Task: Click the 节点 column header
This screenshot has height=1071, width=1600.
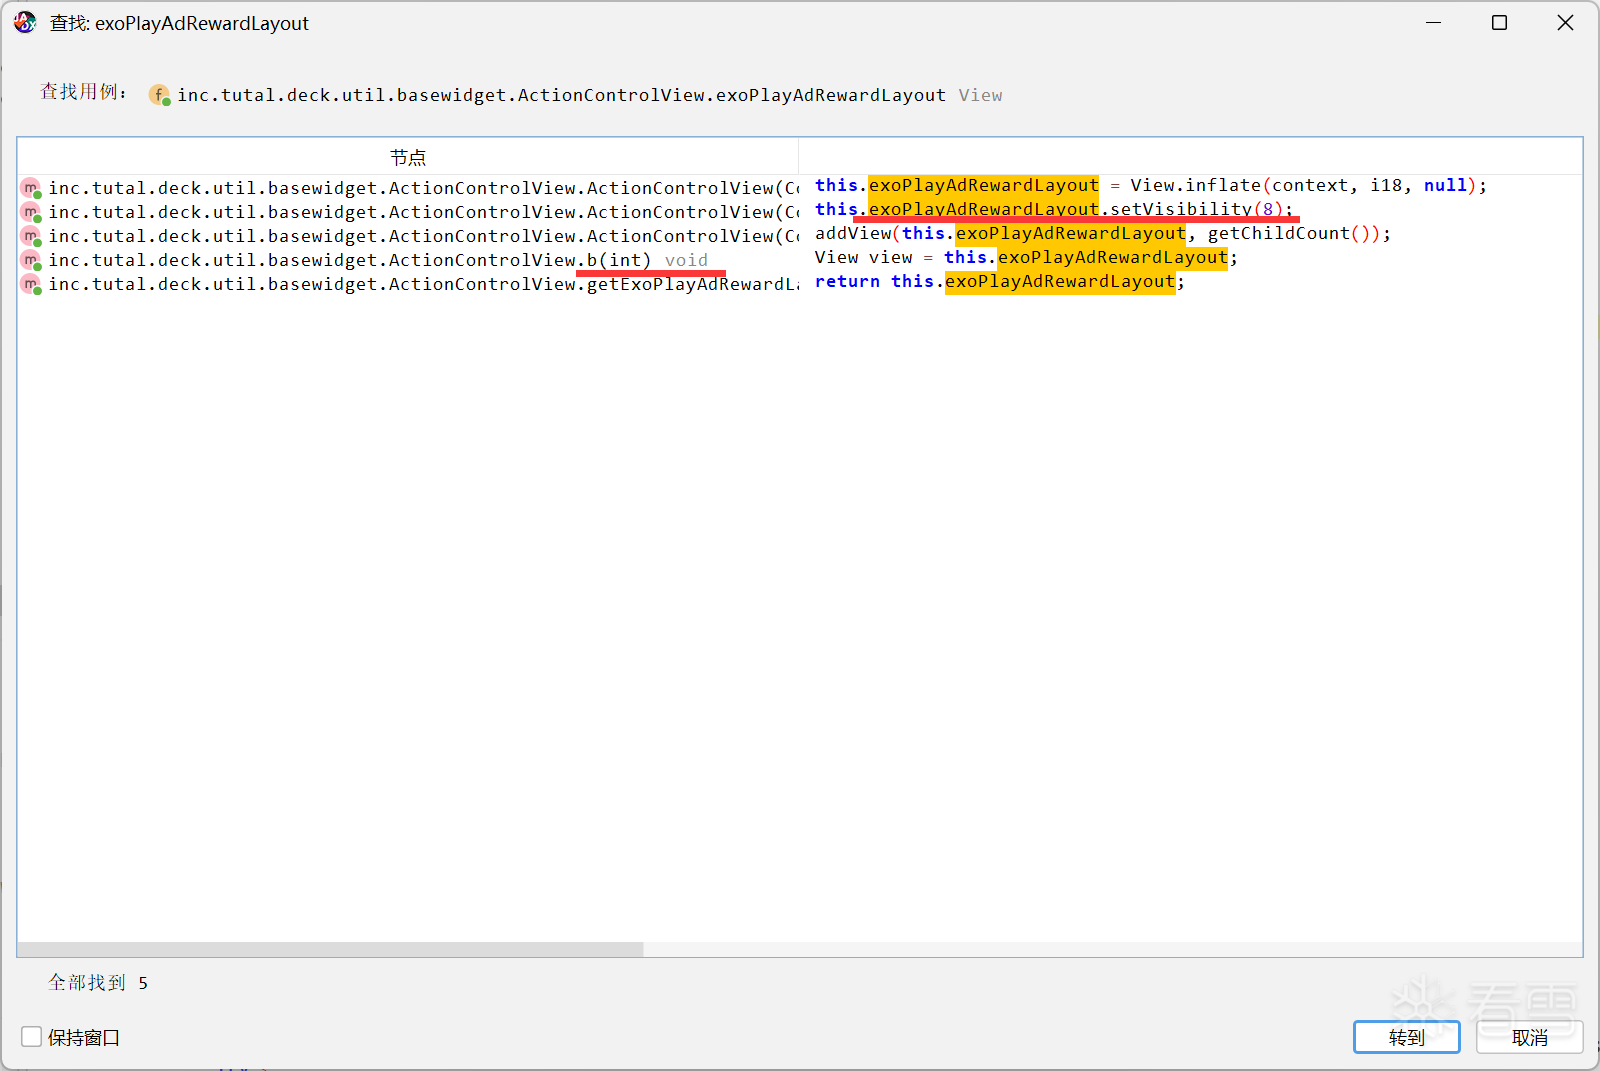Action: tap(408, 157)
